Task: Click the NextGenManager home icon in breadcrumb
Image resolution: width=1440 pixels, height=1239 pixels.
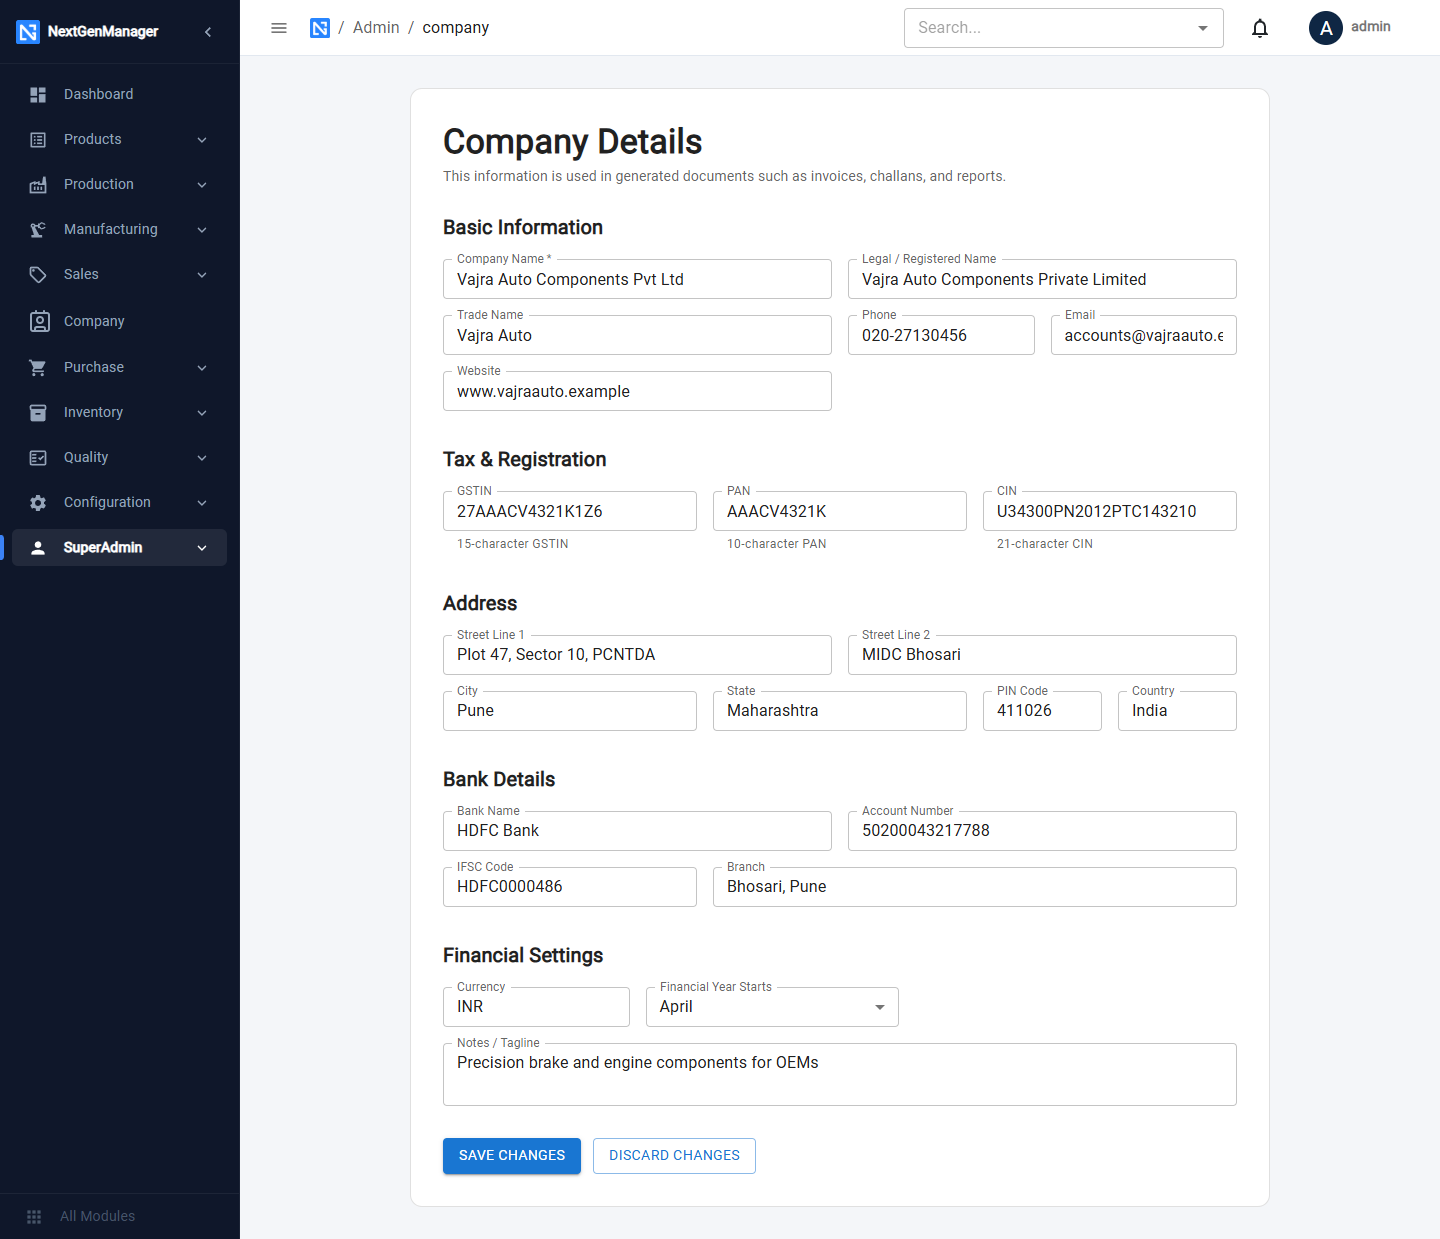Action: 320,28
